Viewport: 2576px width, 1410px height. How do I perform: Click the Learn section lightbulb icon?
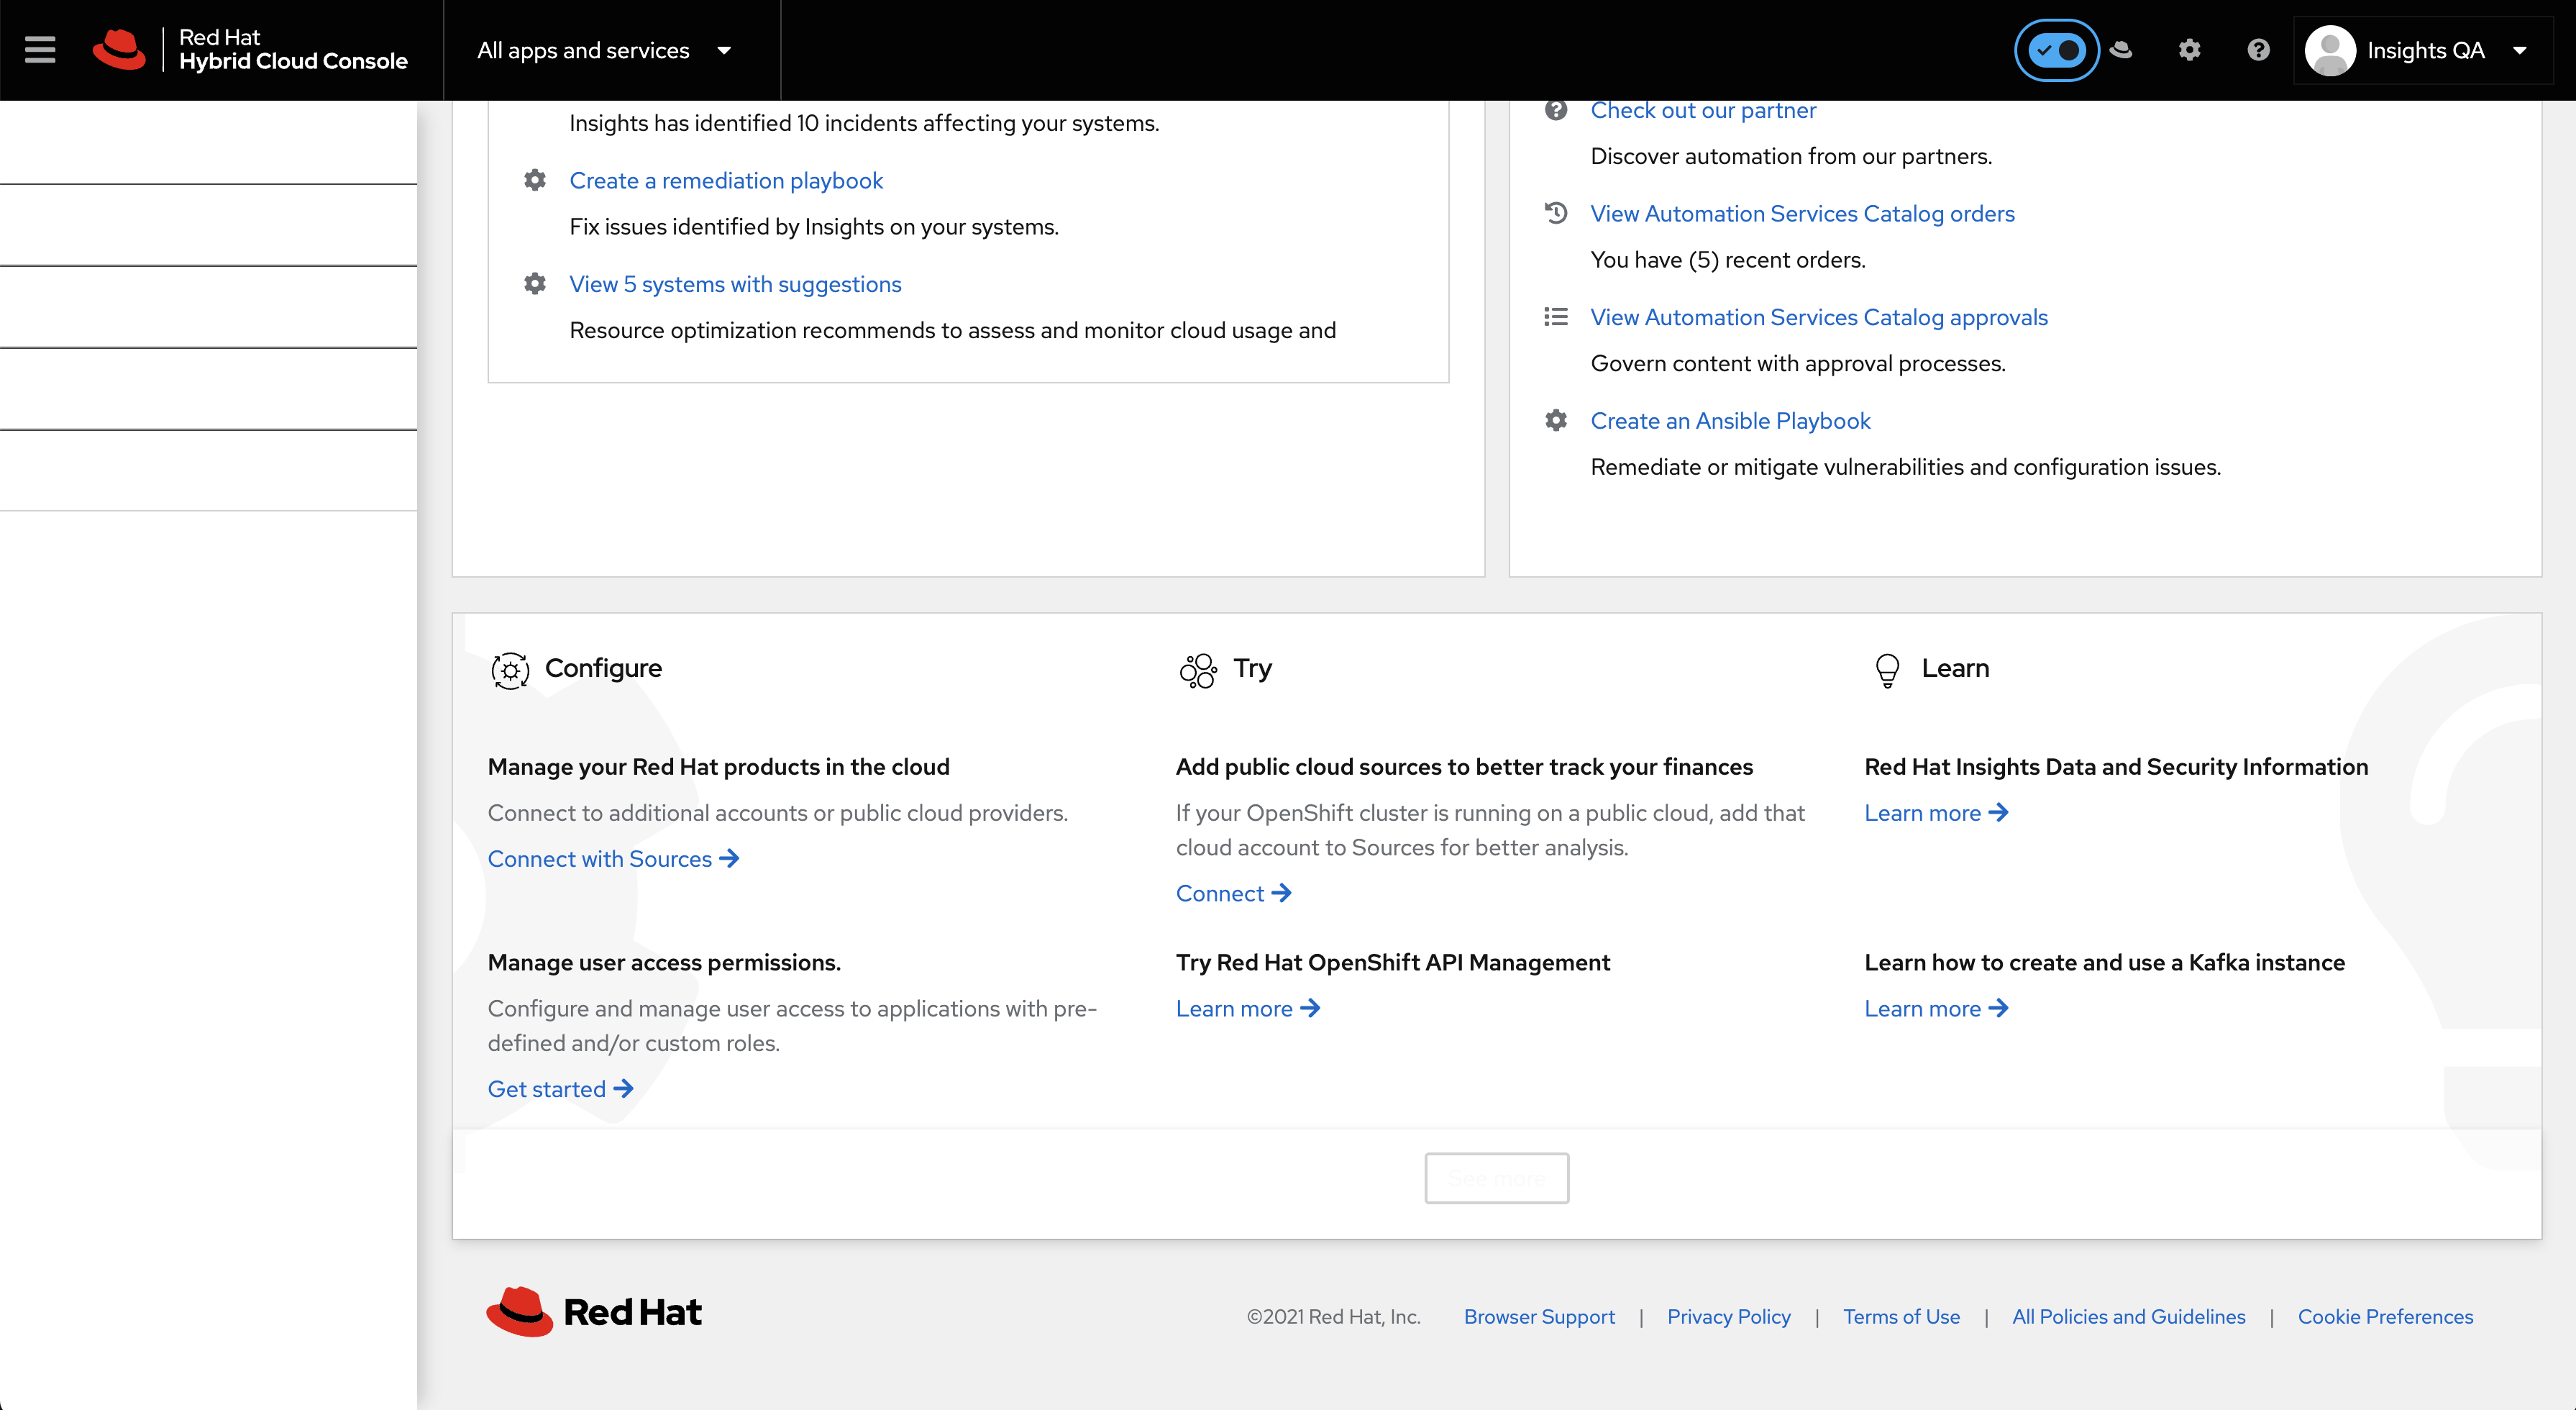tap(1887, 670)
